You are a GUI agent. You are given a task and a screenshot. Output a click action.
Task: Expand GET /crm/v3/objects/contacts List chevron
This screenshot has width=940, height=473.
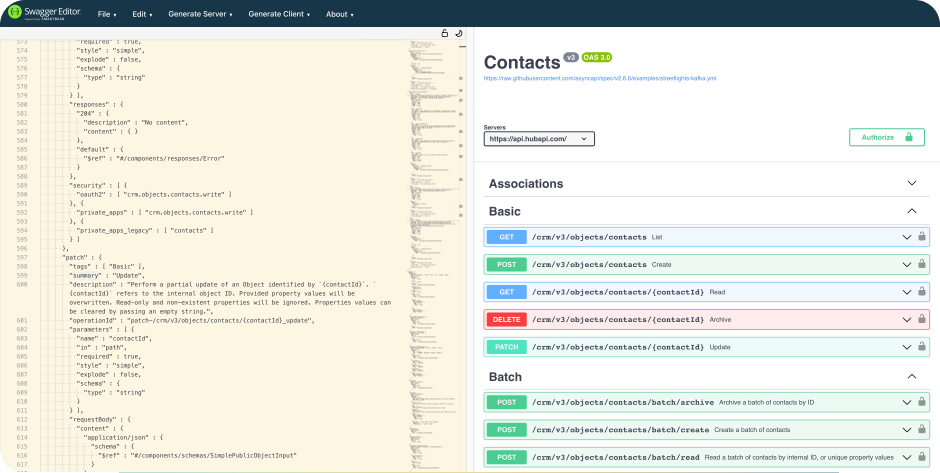click(907, 237)
